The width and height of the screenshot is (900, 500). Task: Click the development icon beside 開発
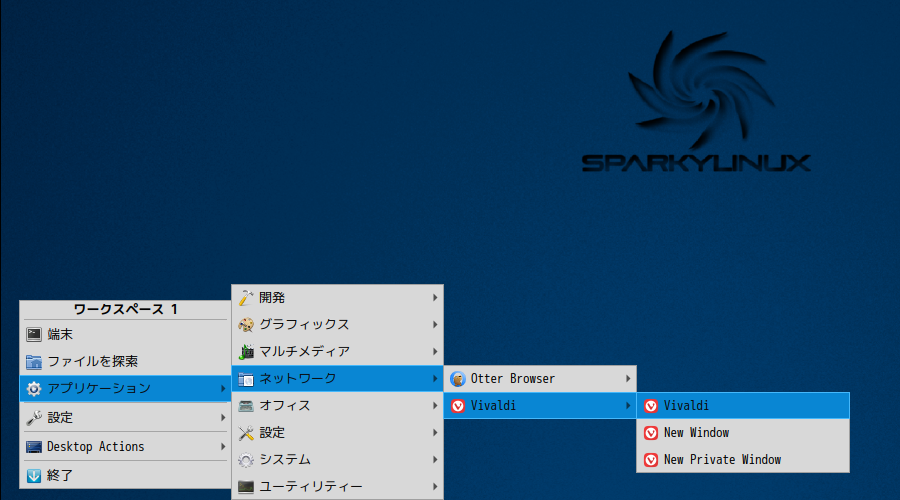click(246, 297)
